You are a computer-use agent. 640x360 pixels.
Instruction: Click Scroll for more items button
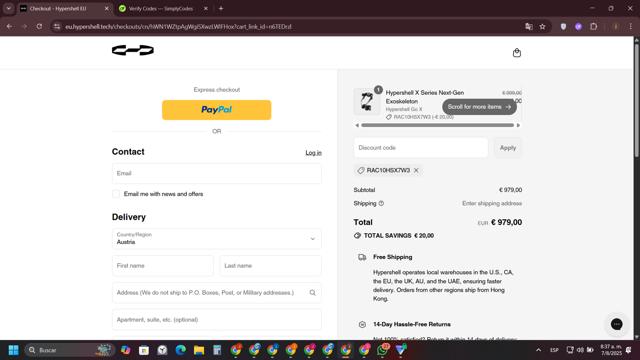[479, 107]
